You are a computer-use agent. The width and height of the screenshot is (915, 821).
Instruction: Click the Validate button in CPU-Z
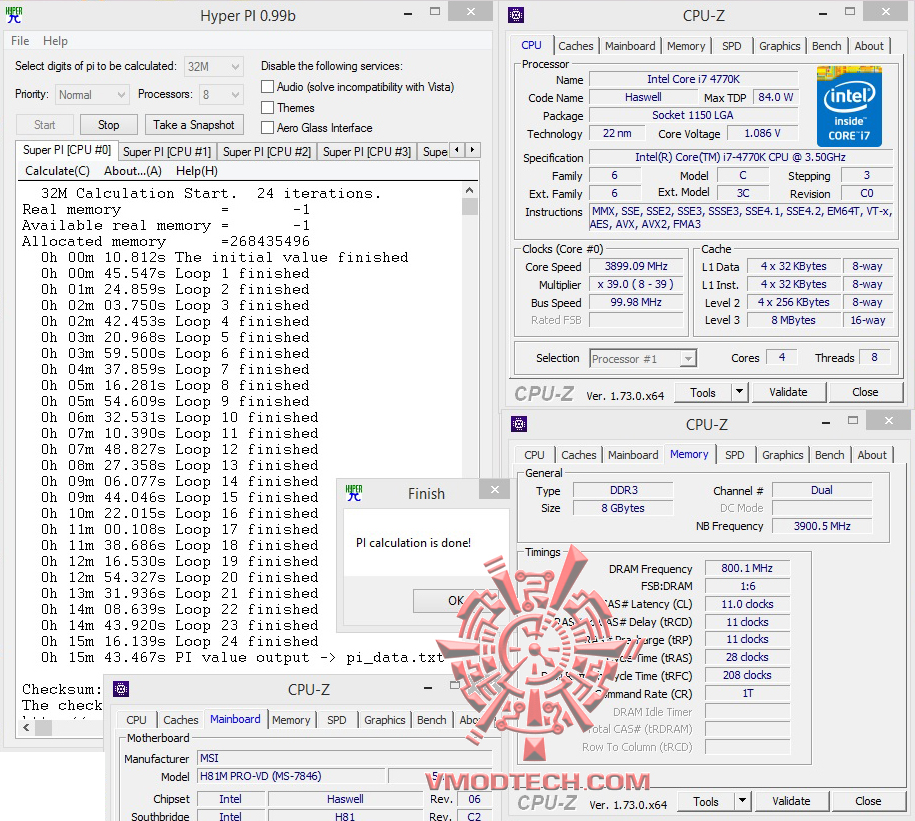pos(788,392)
